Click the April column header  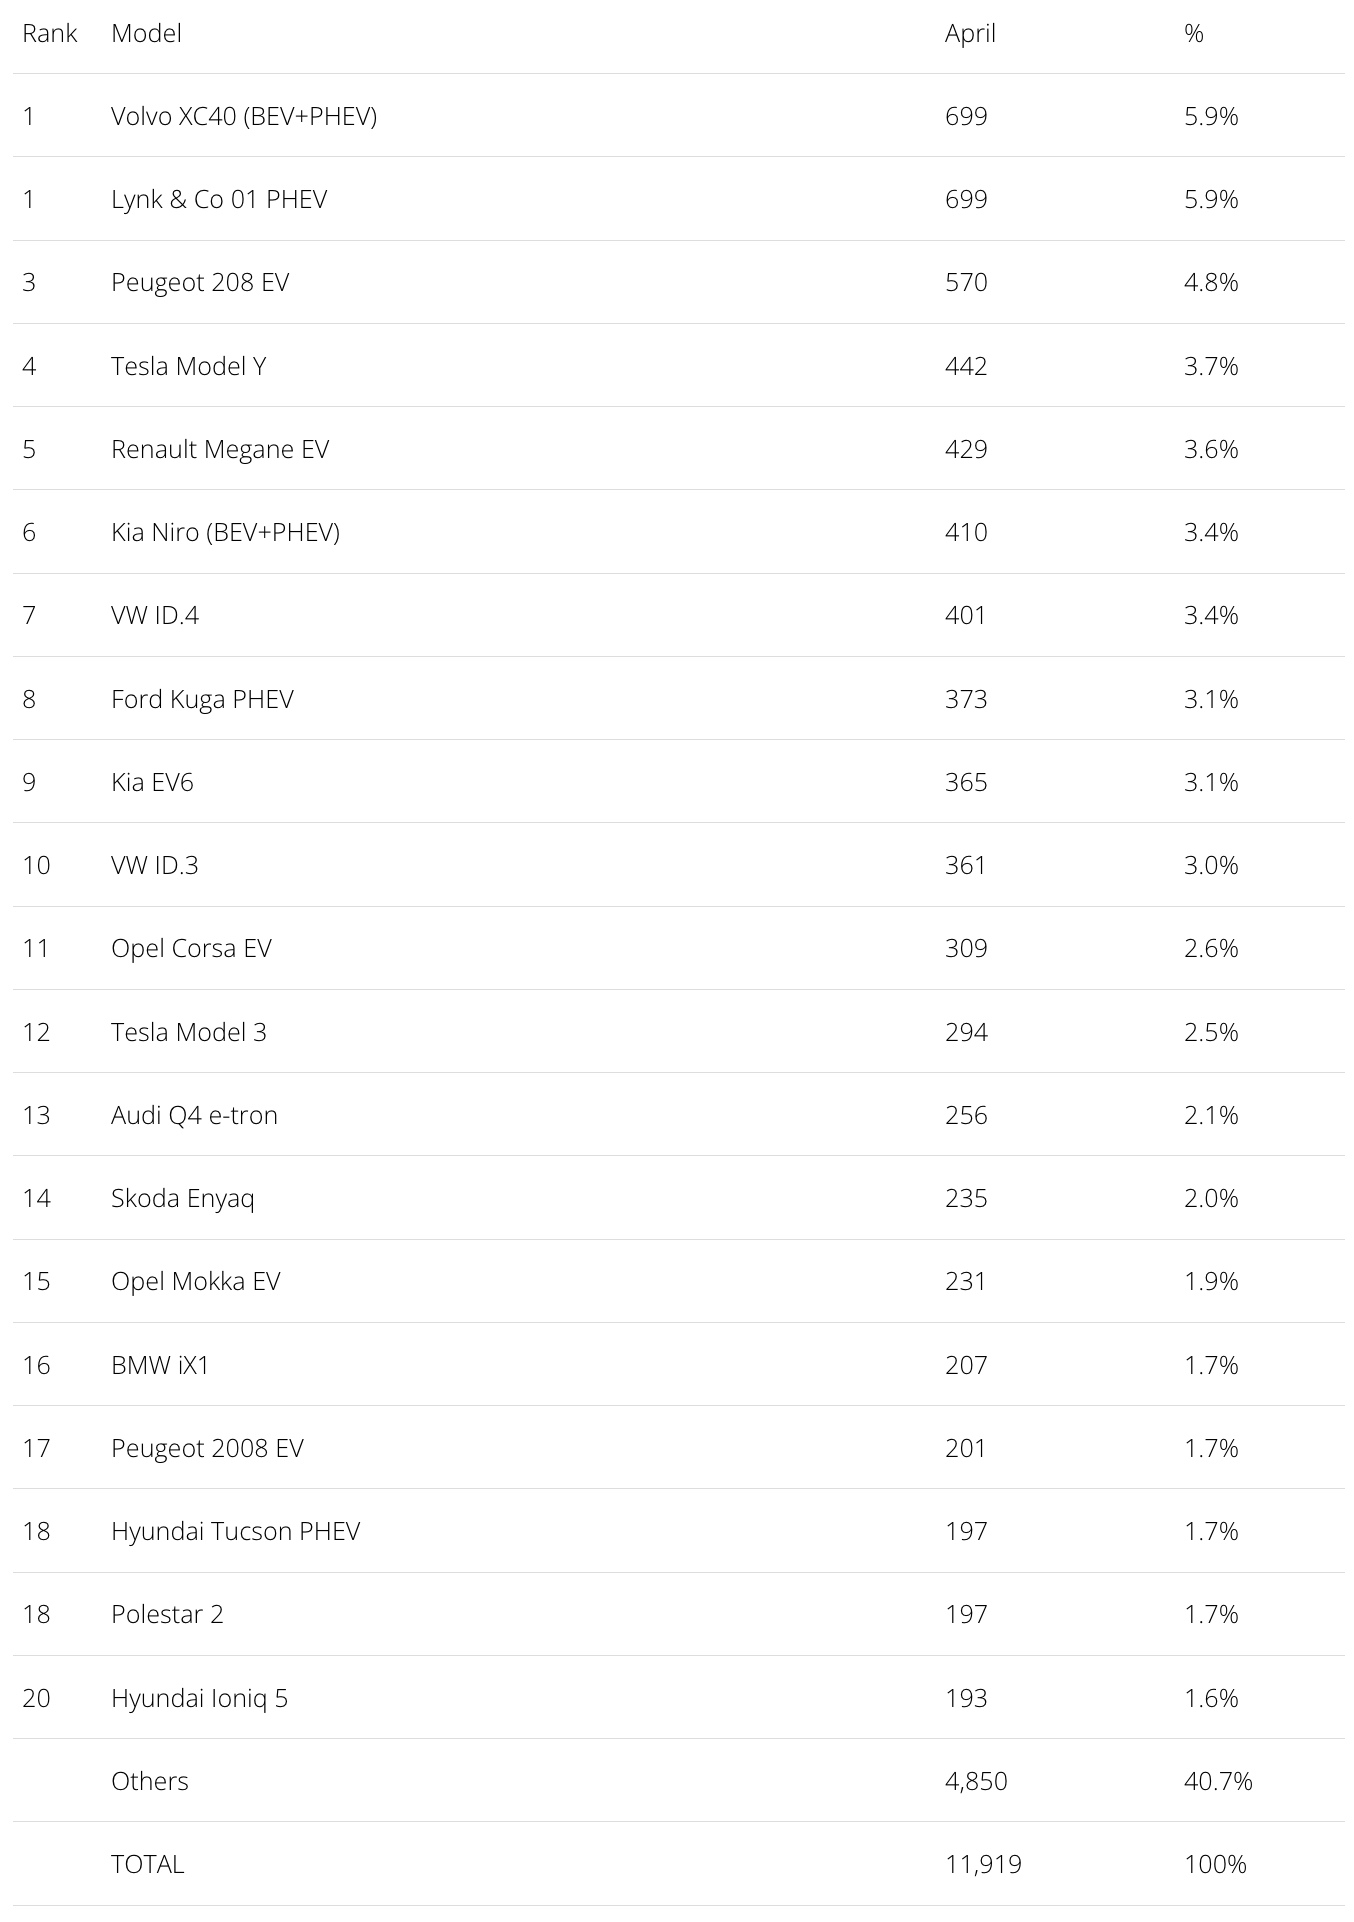(970, 33)
